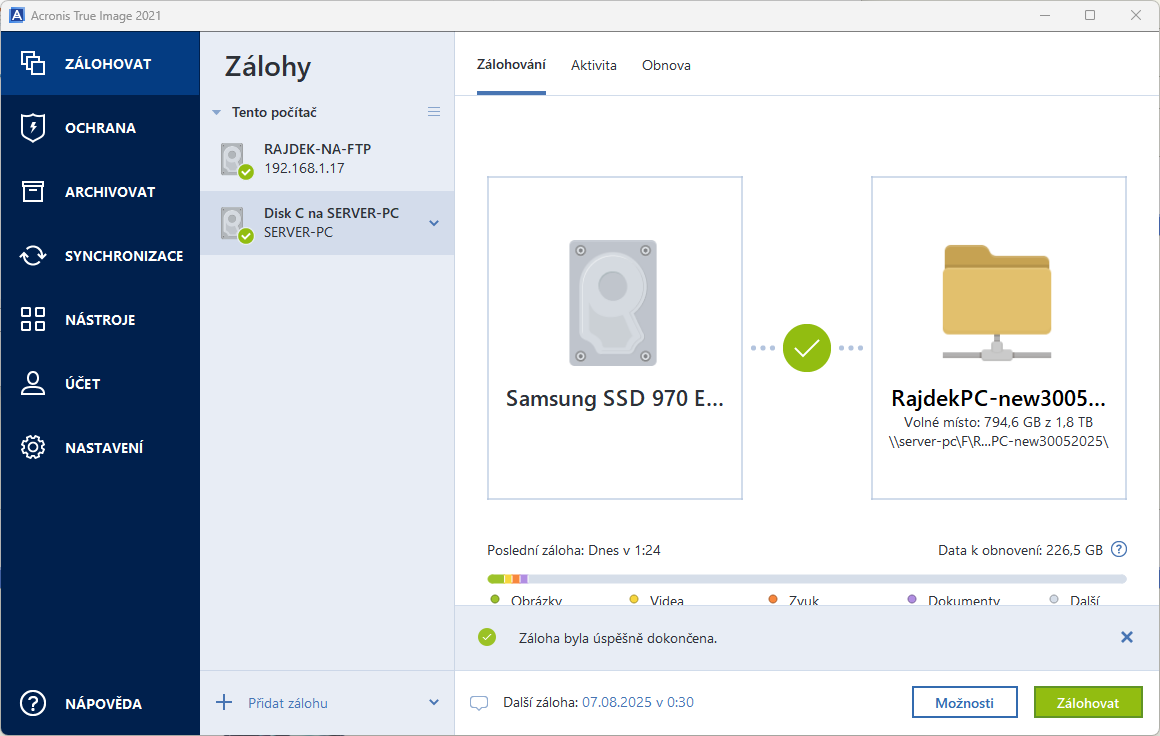Click the info icon beside Data k obnovení
The width and height of the screenshot is (1160, 736).
click(x=1119, y=550)
